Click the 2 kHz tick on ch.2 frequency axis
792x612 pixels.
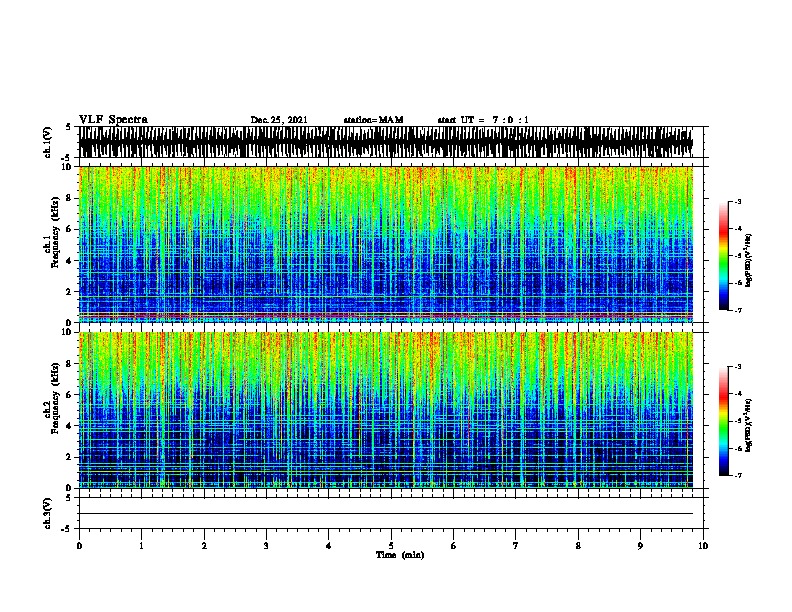70,457
